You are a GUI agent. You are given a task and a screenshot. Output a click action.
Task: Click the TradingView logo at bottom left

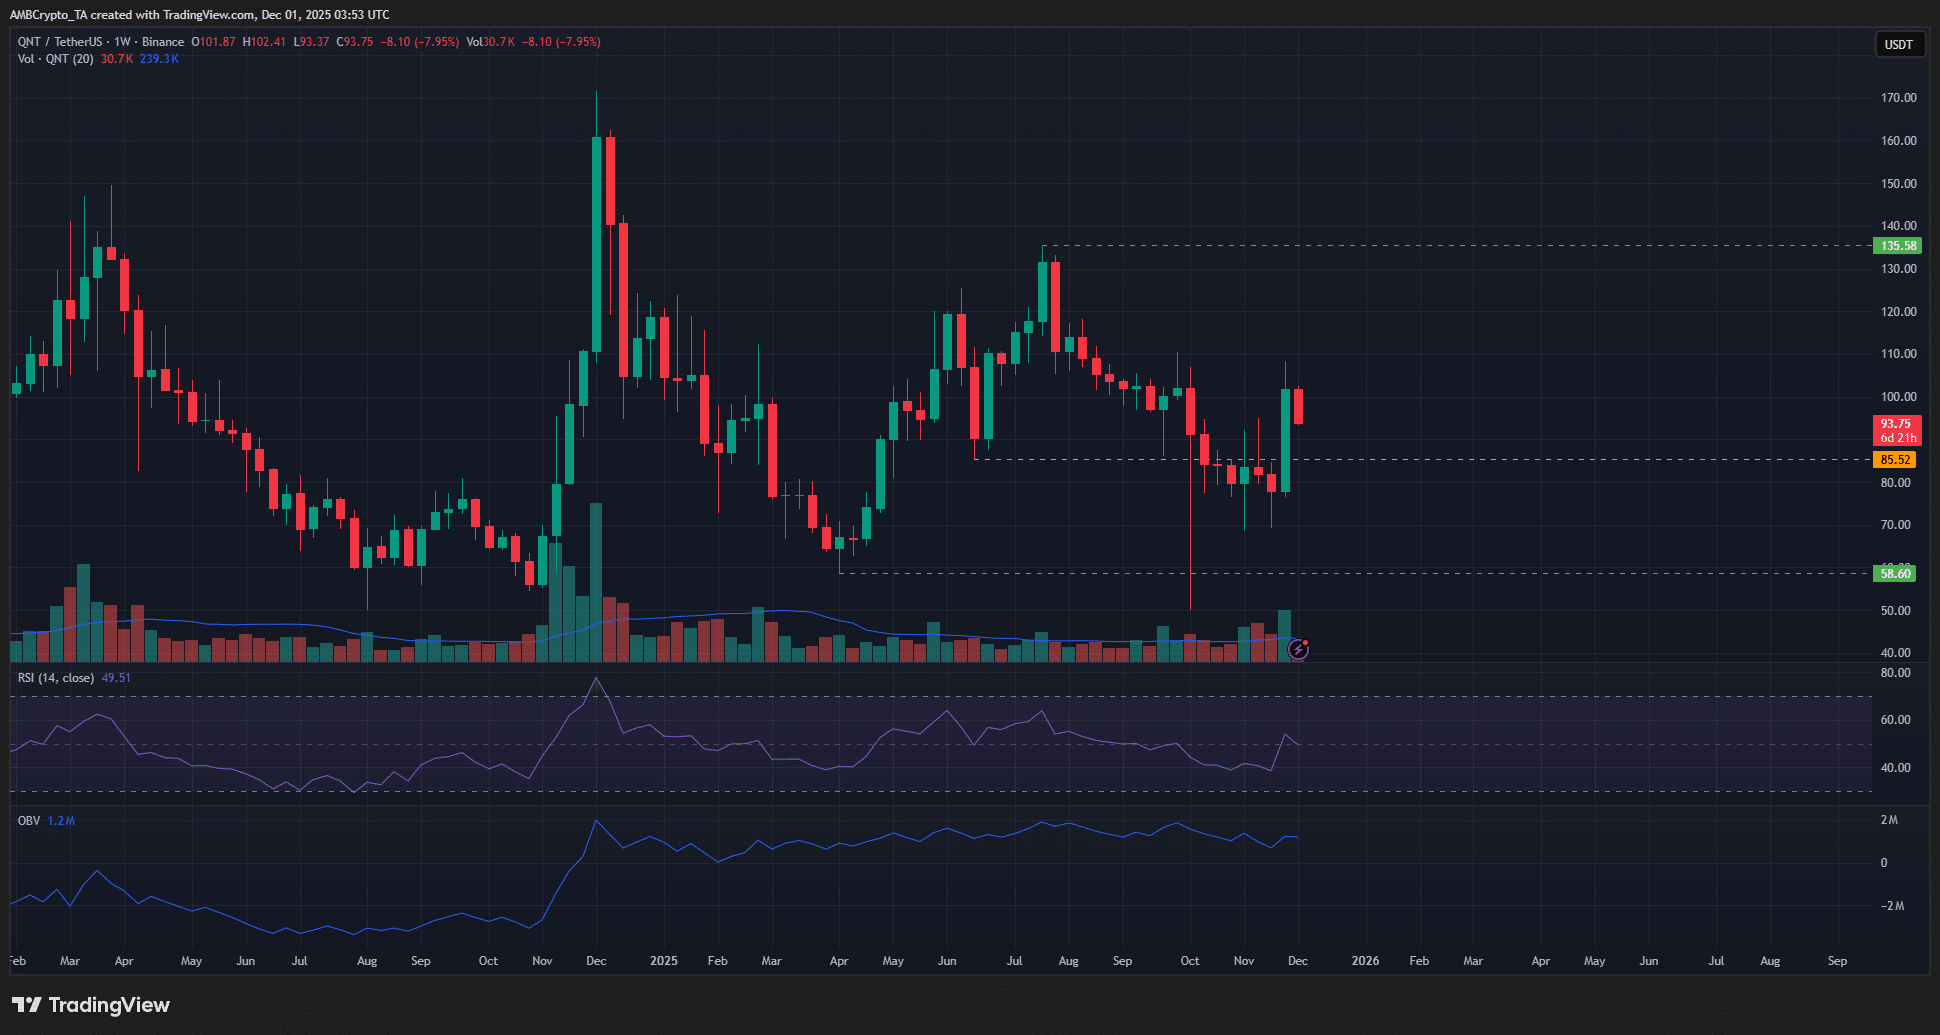pos(90,1005)
